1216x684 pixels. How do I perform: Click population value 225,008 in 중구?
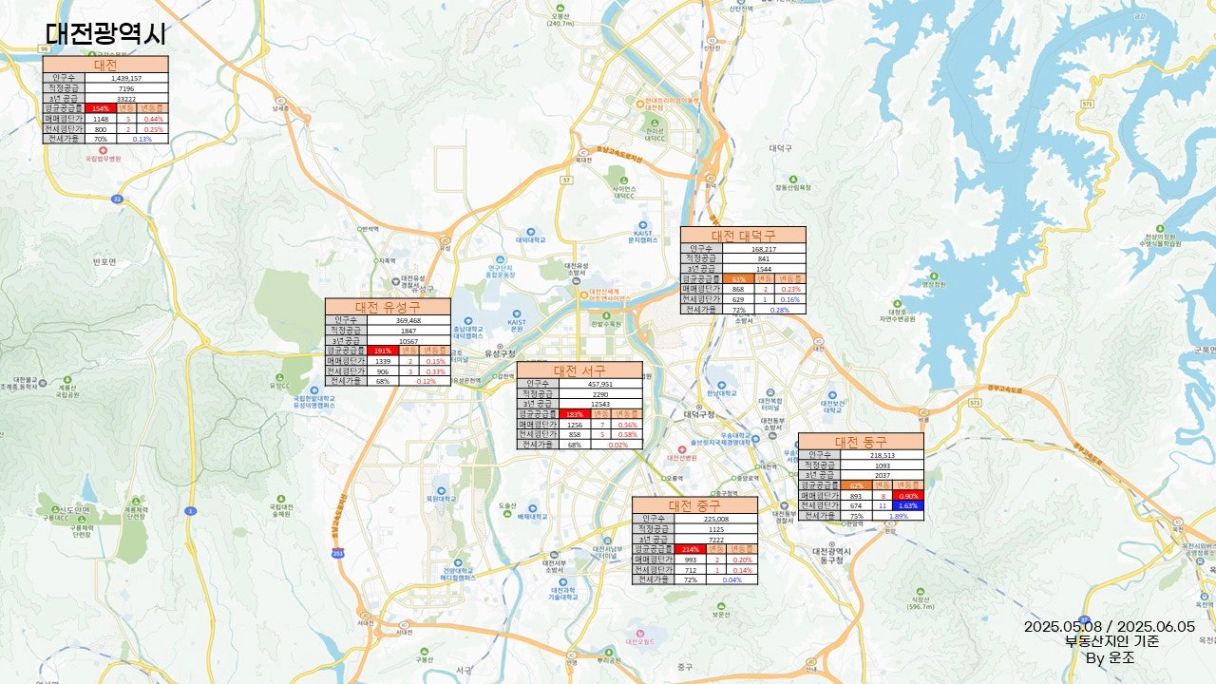716,519
